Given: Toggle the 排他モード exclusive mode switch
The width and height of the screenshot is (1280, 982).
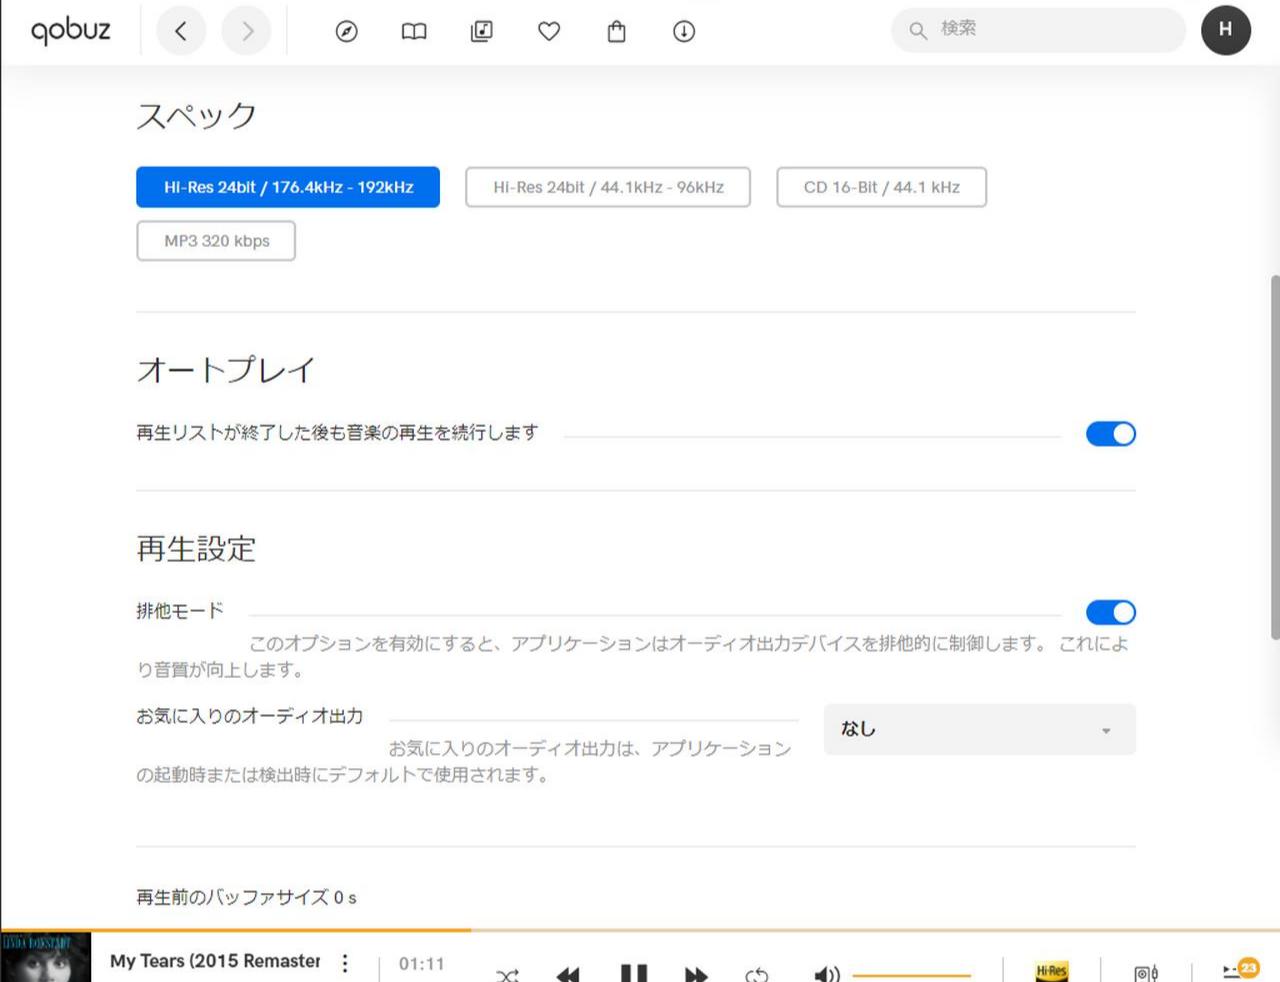Looking at the screenshot, I should click(1111, 612).
